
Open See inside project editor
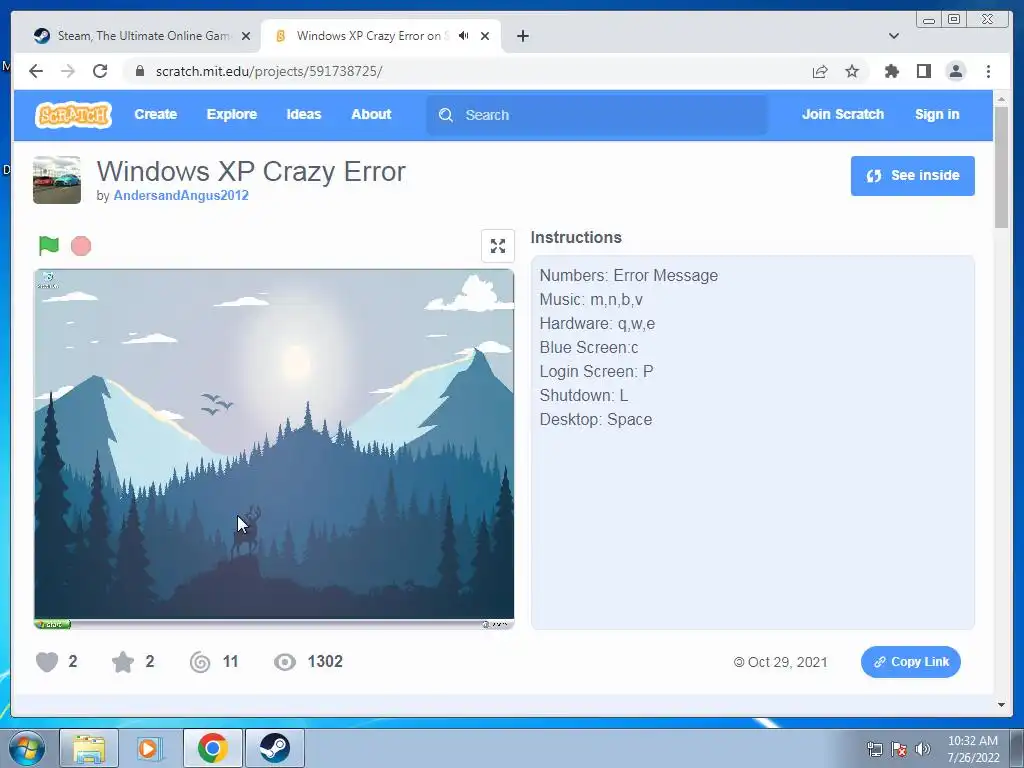tap(912, 176)
